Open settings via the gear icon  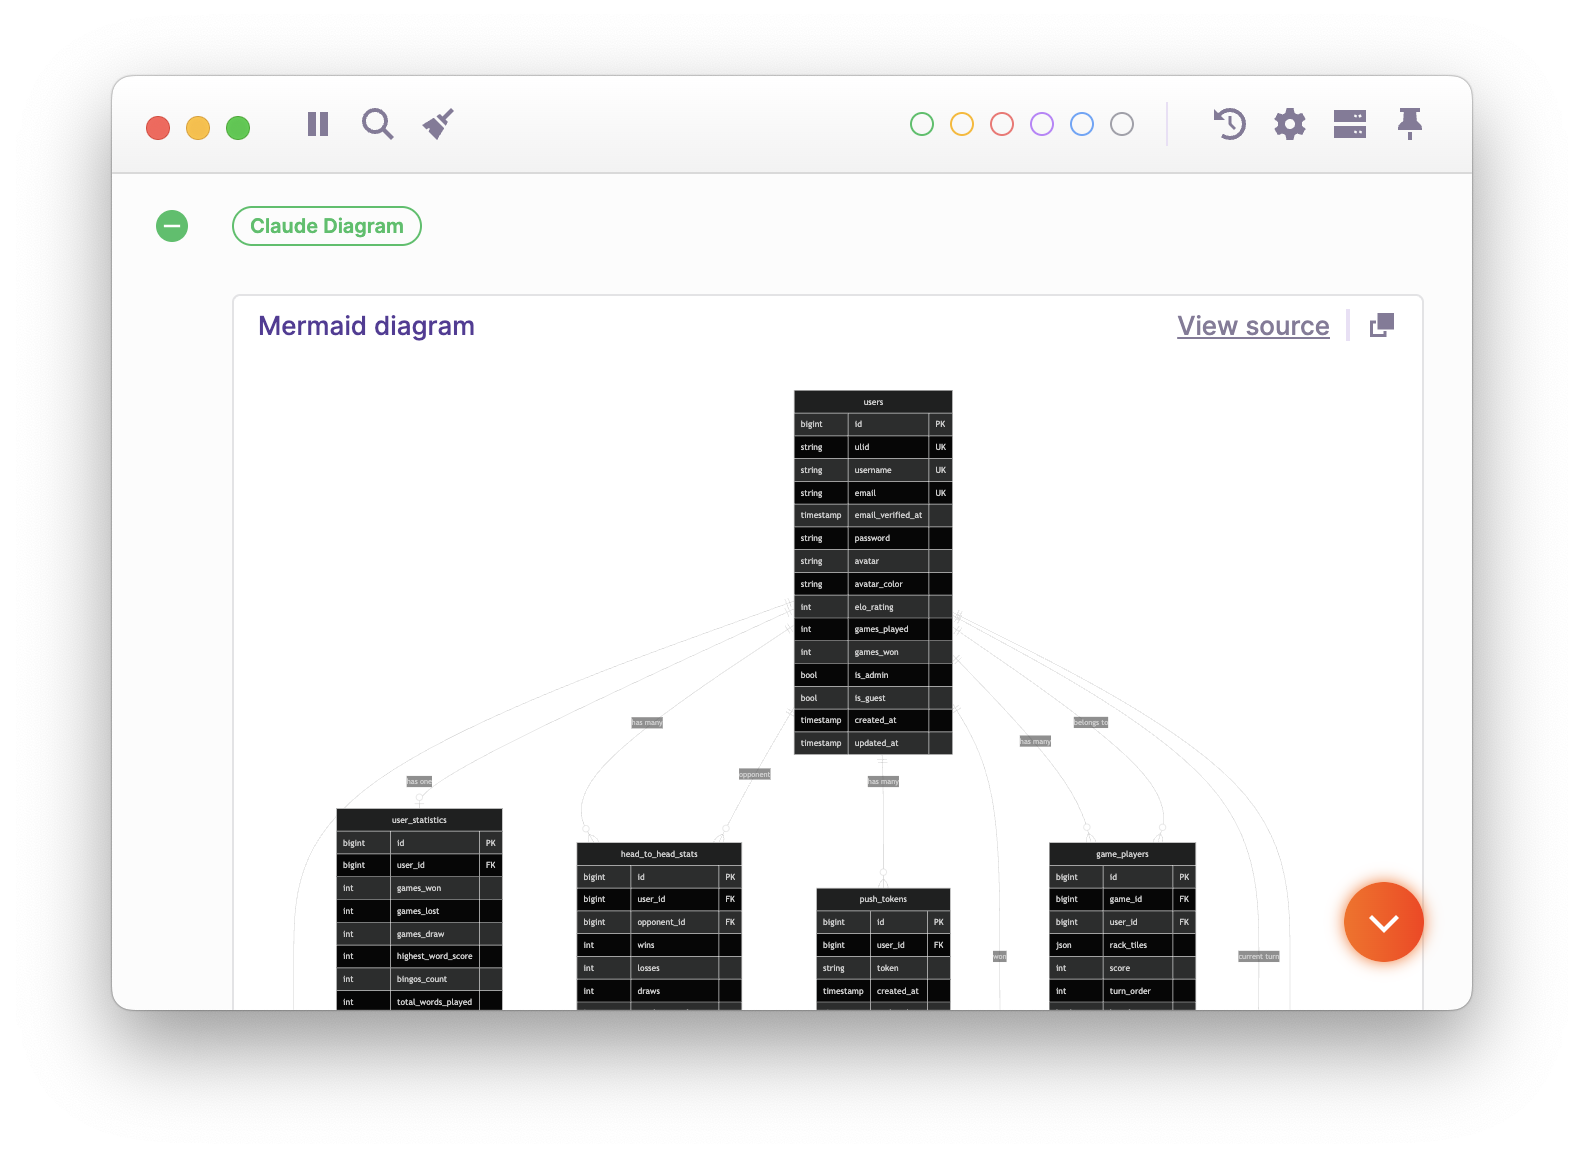coord(1289,124)
